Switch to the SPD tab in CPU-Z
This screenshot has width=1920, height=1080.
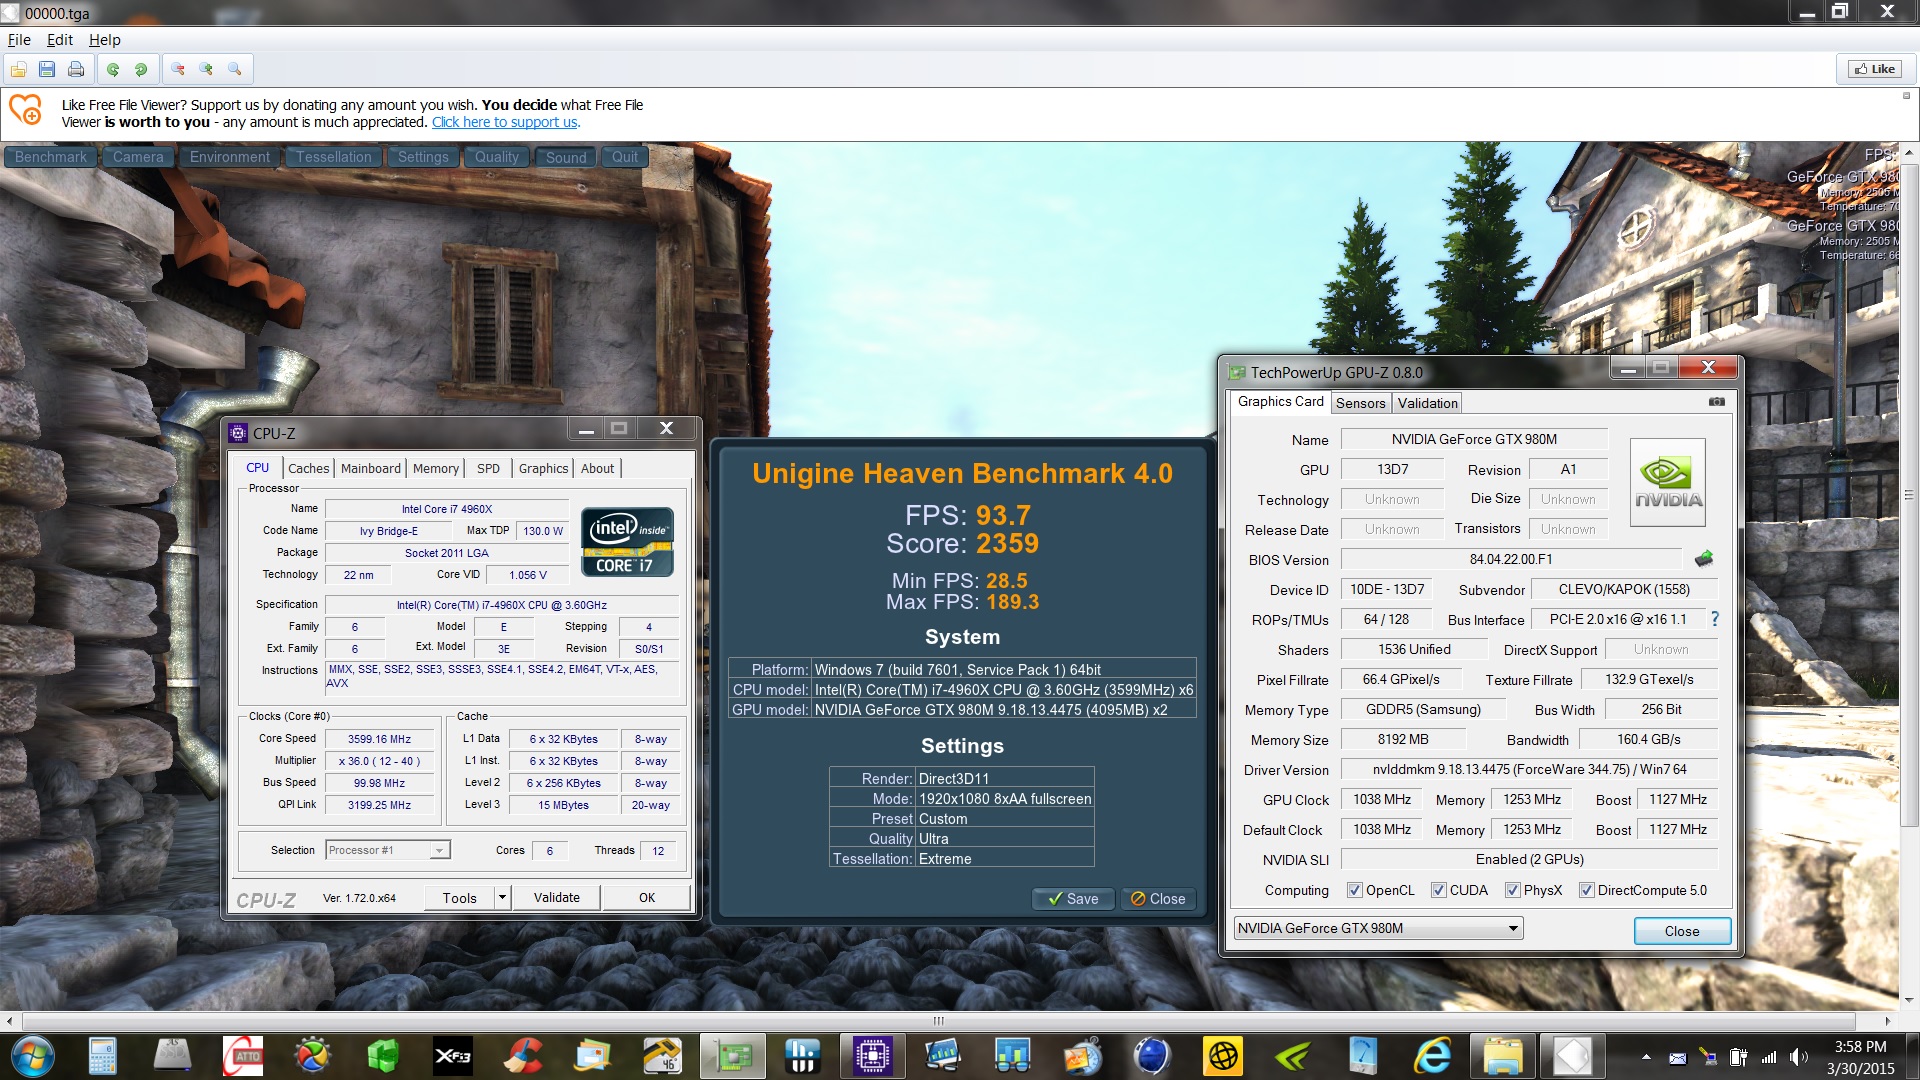488,468
